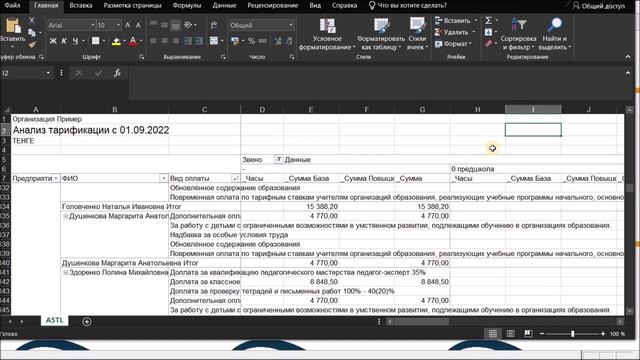Toggle middle vertical alignment

164,24
